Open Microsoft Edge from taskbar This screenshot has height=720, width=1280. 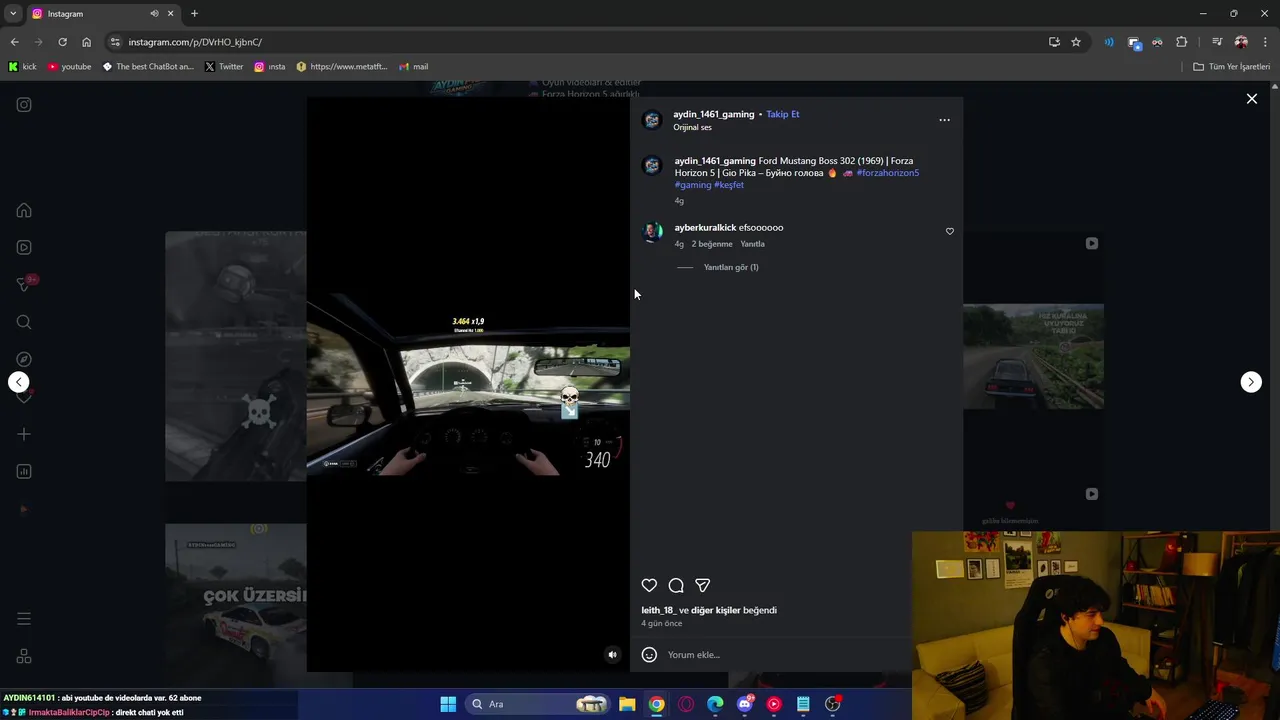(715, 704)
